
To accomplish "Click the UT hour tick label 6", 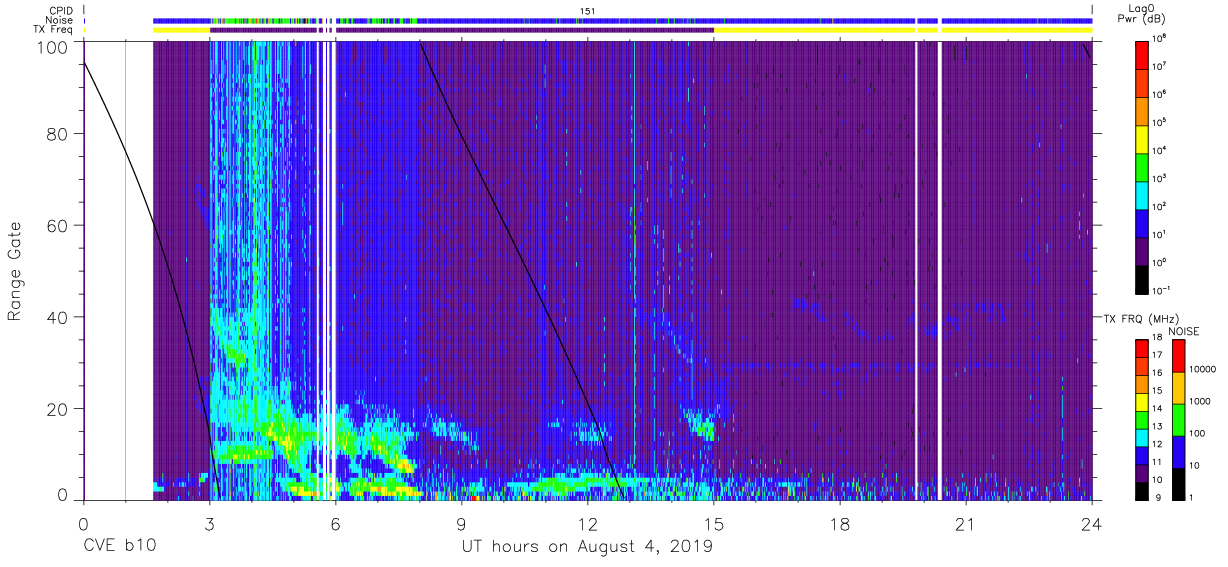I will pyautogui.click(x=335, y=522).
